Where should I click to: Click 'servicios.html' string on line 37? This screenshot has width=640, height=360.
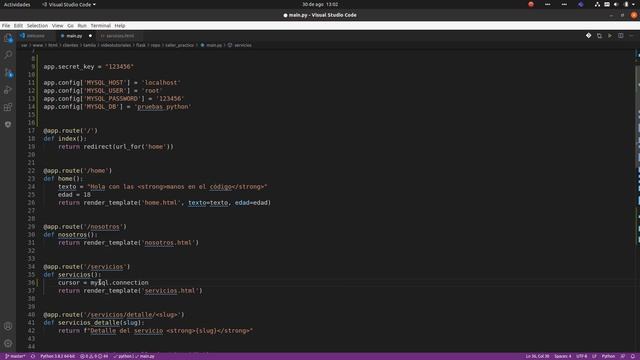coord(172,291)
